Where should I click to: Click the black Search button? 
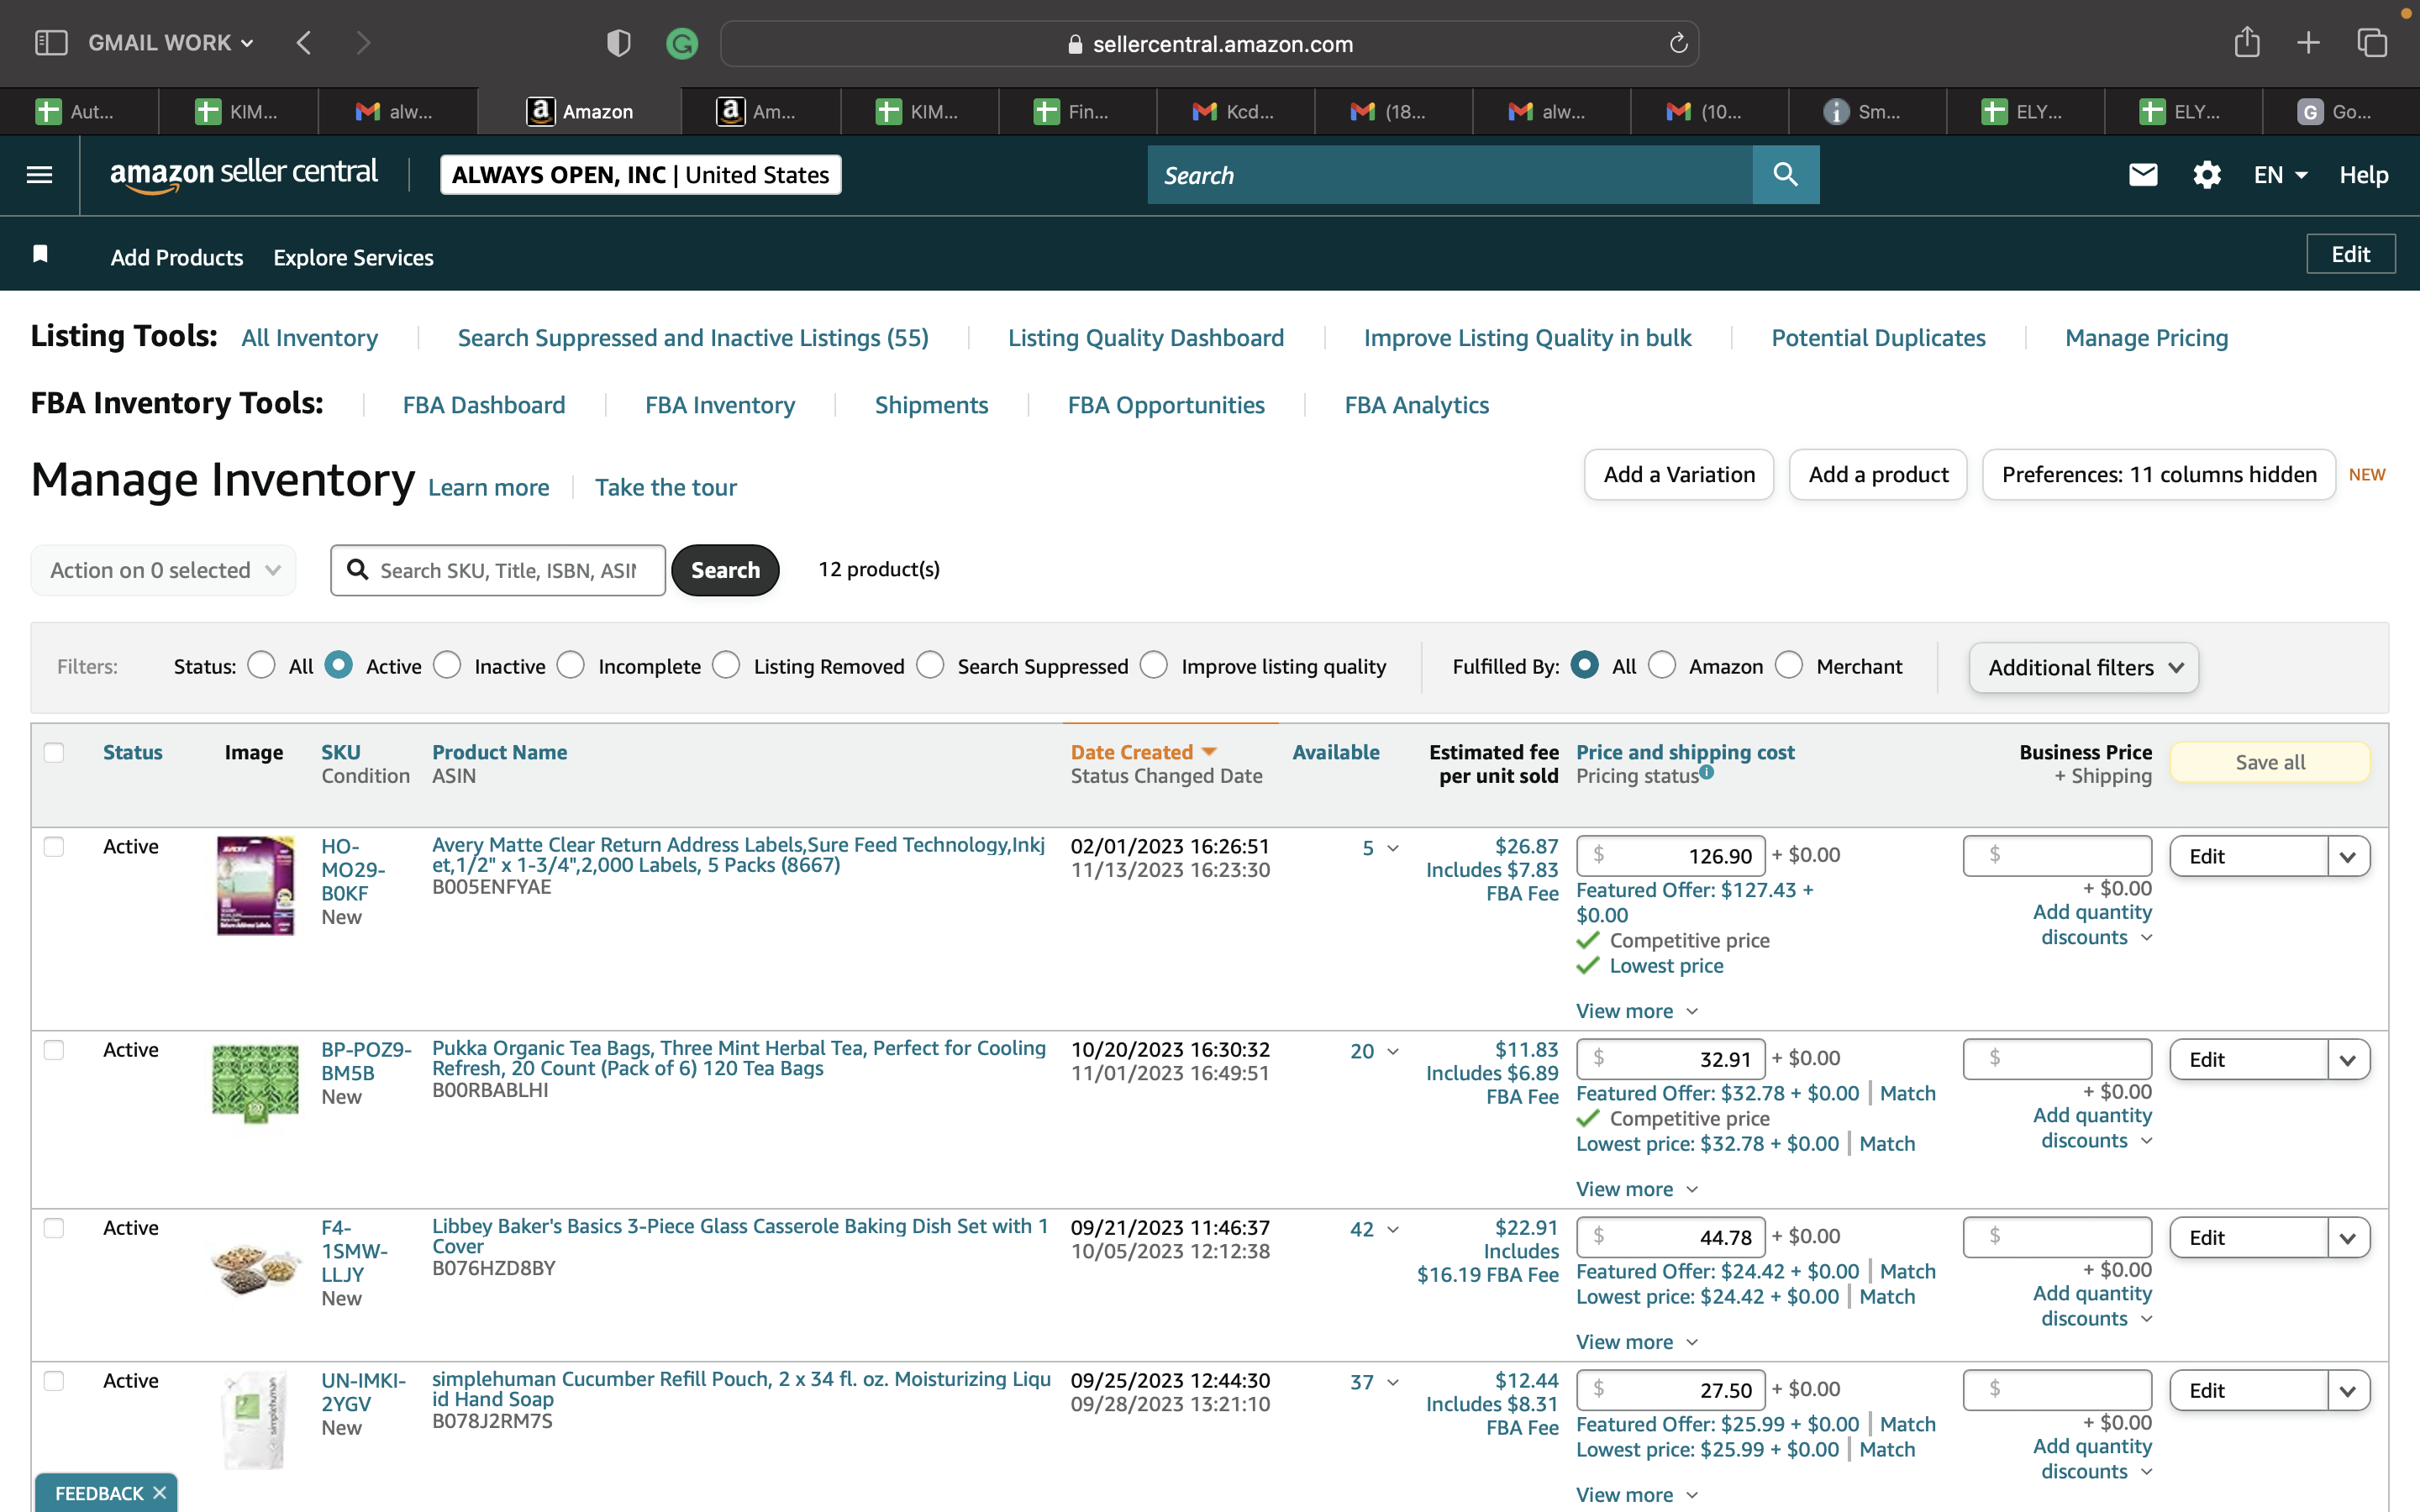pos(725,570)
